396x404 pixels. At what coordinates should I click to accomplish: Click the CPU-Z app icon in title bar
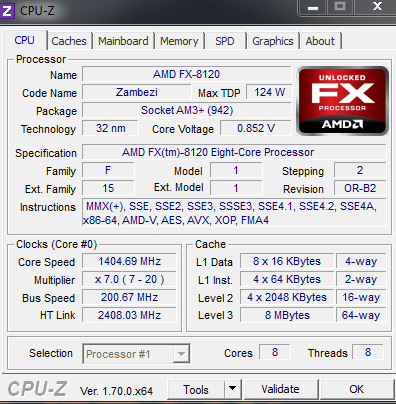coord(7,11)
